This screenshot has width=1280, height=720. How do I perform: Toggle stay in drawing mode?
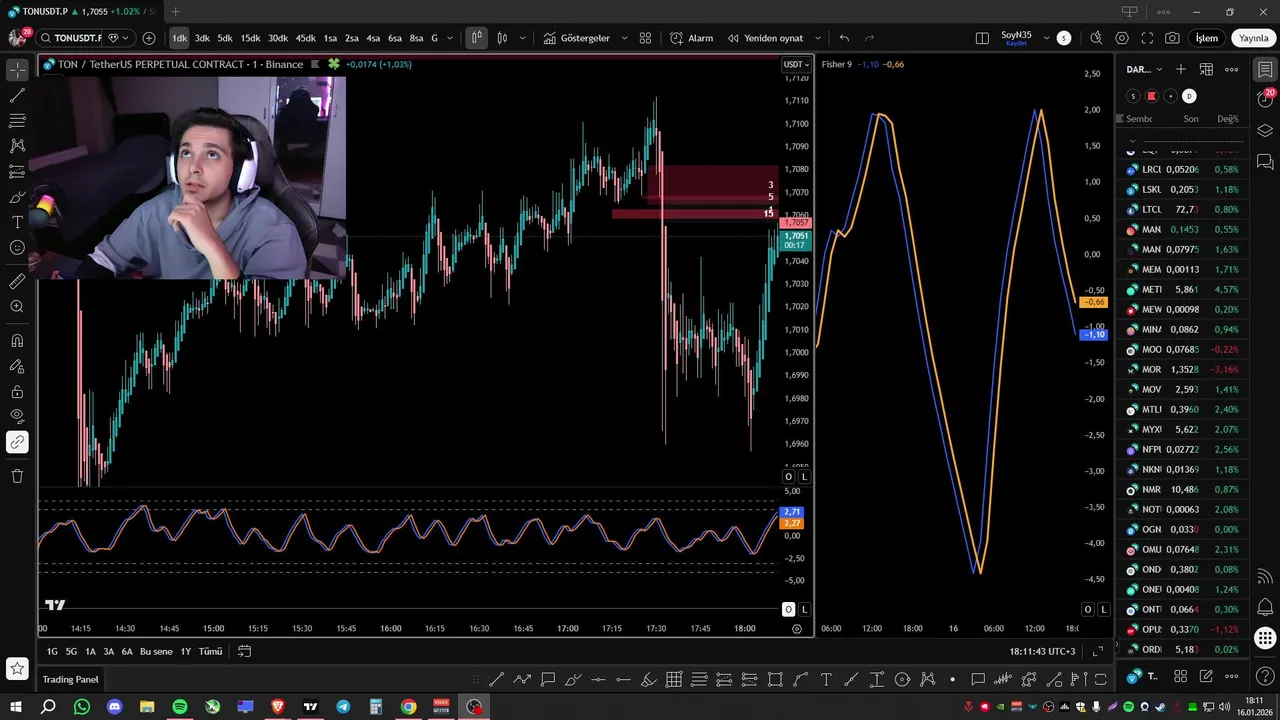coord(17,366)
